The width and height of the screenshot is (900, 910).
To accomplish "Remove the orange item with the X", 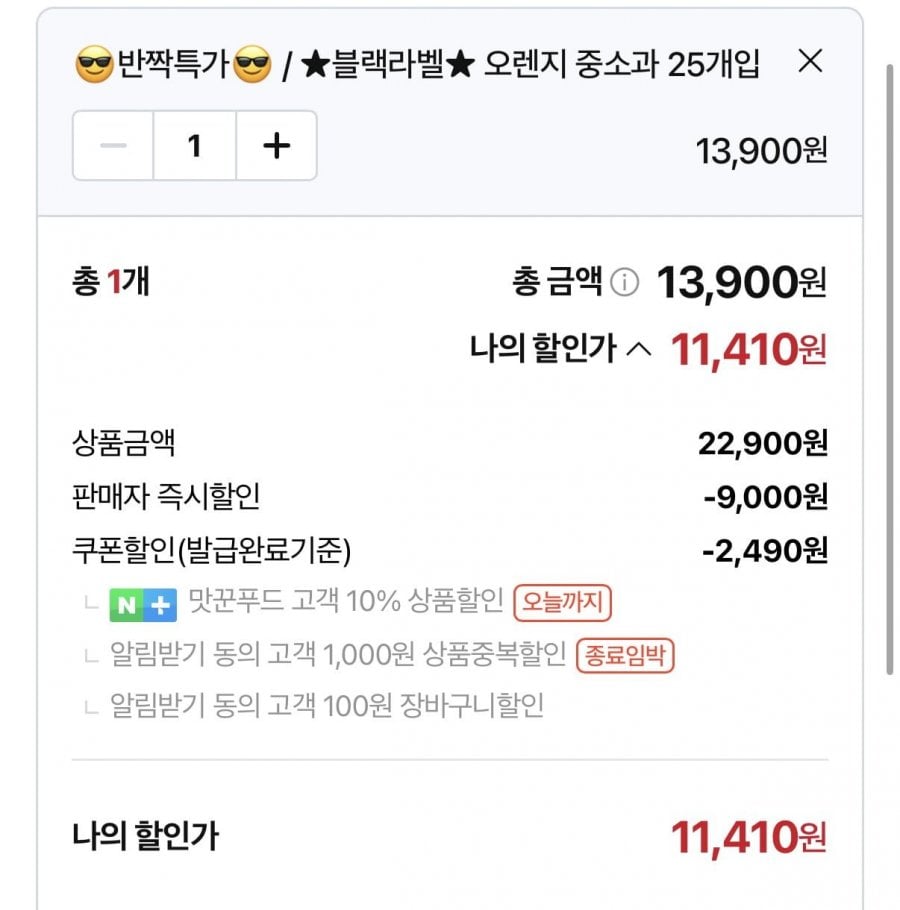I will [810, 62].
